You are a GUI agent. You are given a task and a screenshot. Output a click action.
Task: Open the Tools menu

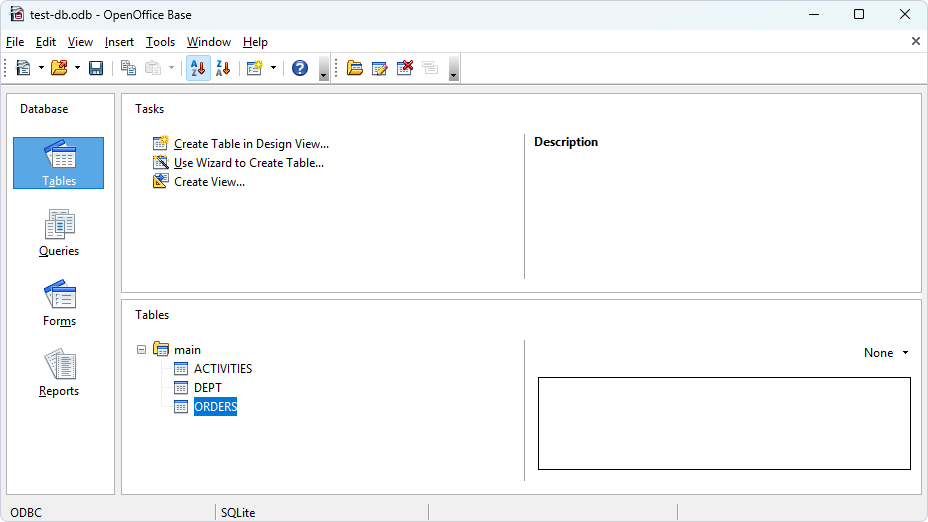(160, 42)
